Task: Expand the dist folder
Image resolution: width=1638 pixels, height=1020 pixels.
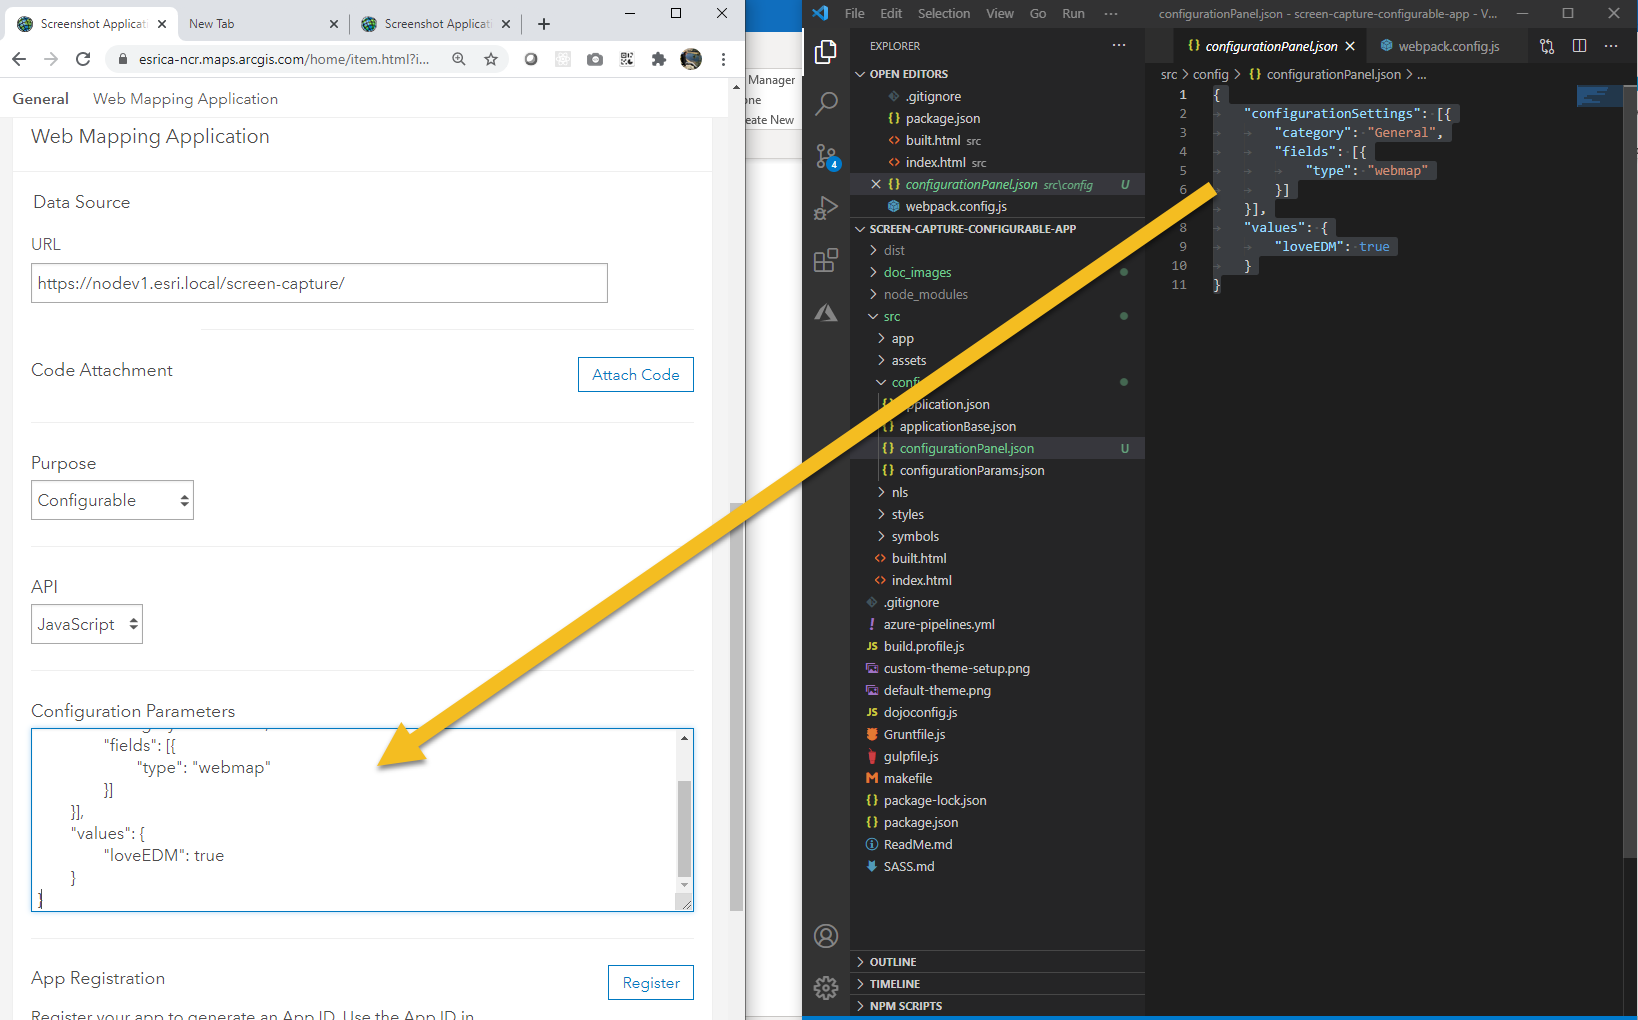Action: (x=894, y=250)
